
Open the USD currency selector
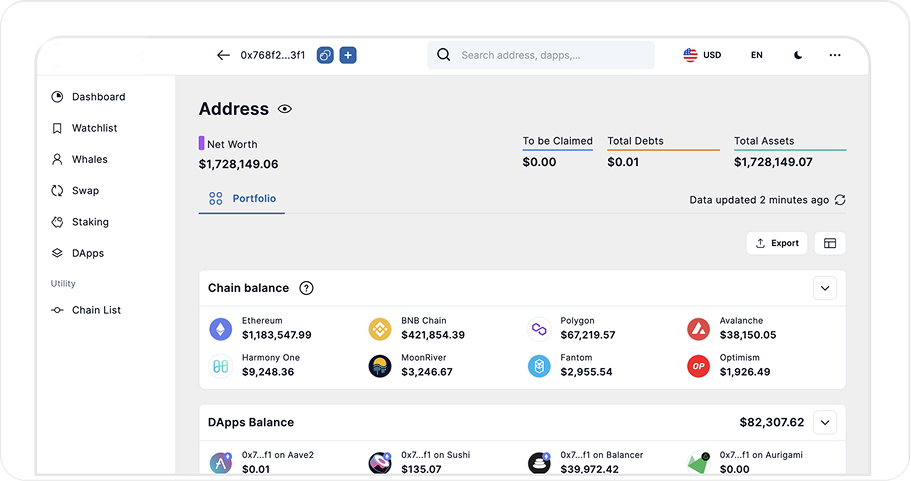tap(702, 55)
